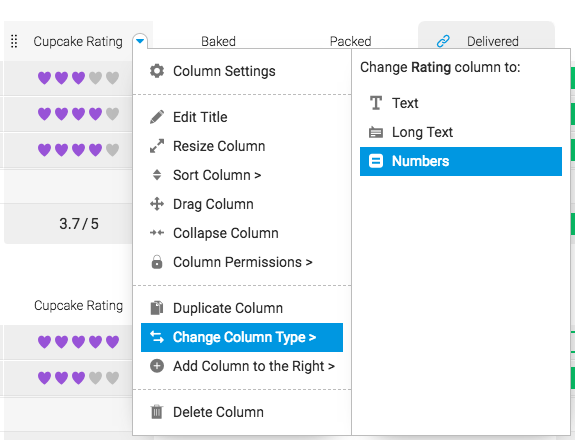Click the Edit Title pencil icon
The image size is (575, 440).
[x=157, y=117]
